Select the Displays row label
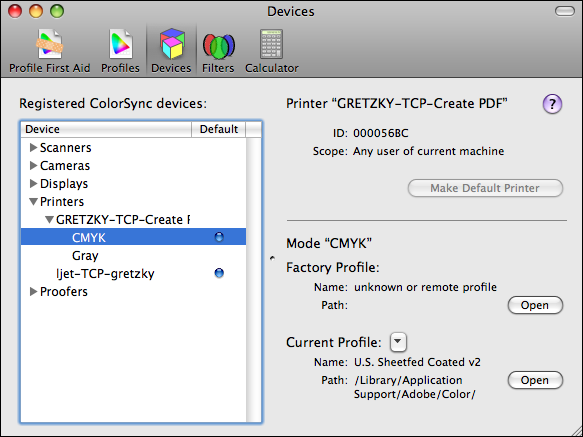 coord(64,184)
